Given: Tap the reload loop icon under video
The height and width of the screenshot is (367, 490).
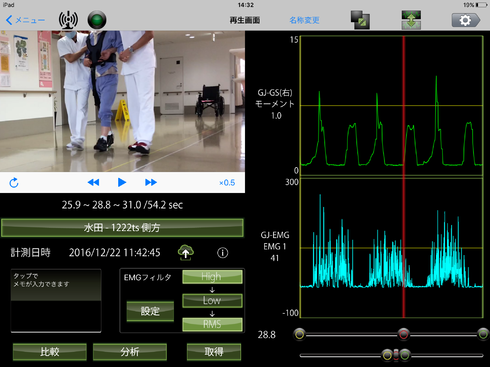Looking at the screenshot, I should (14, 183).
